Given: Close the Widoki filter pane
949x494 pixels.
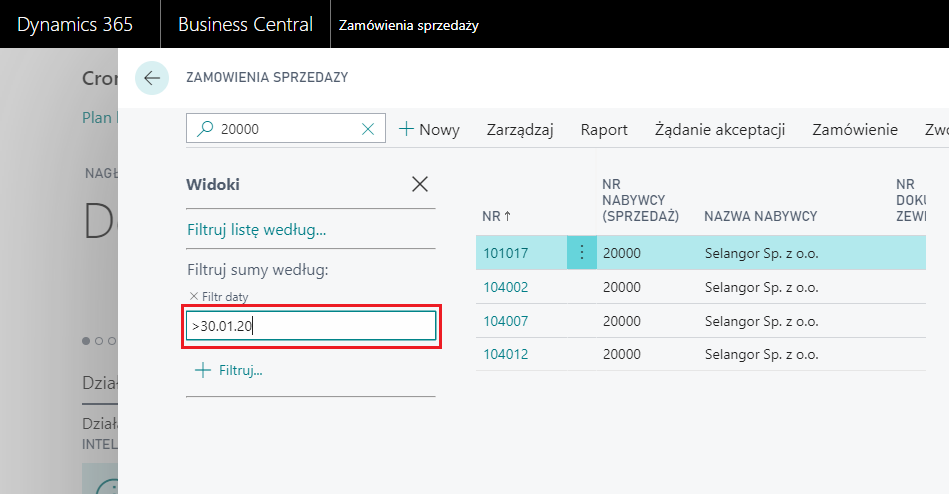Looking at the screenshot, I should pos(419,184).
